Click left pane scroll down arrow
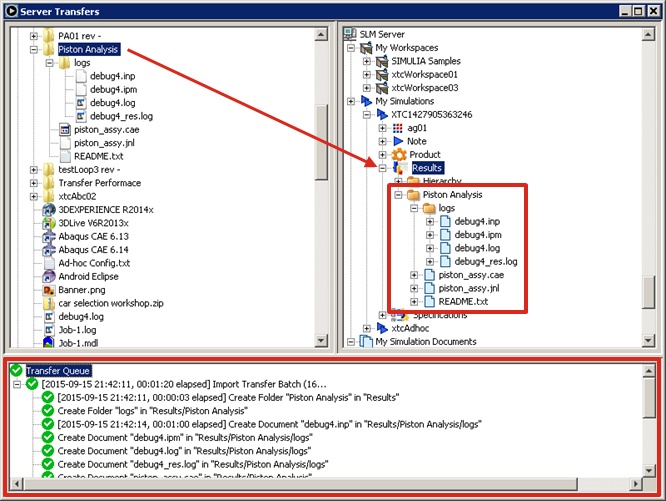Viewport: 666px width, 501px height. click(x=322, y=340)
